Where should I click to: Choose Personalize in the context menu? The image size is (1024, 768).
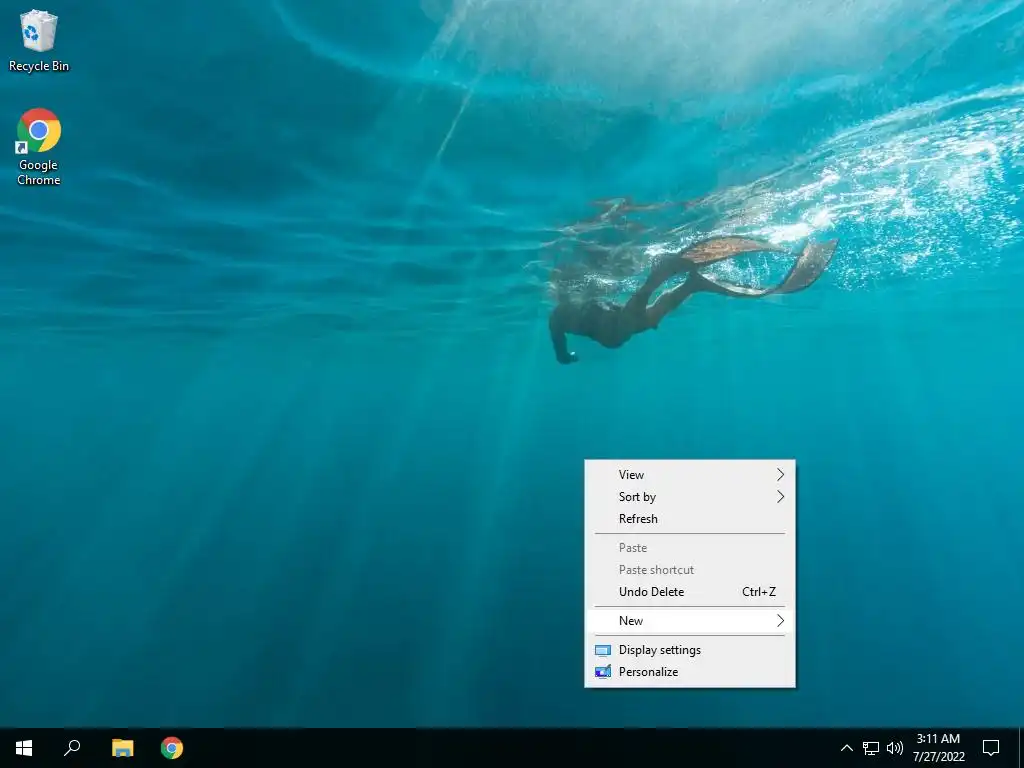pos(690,672)
